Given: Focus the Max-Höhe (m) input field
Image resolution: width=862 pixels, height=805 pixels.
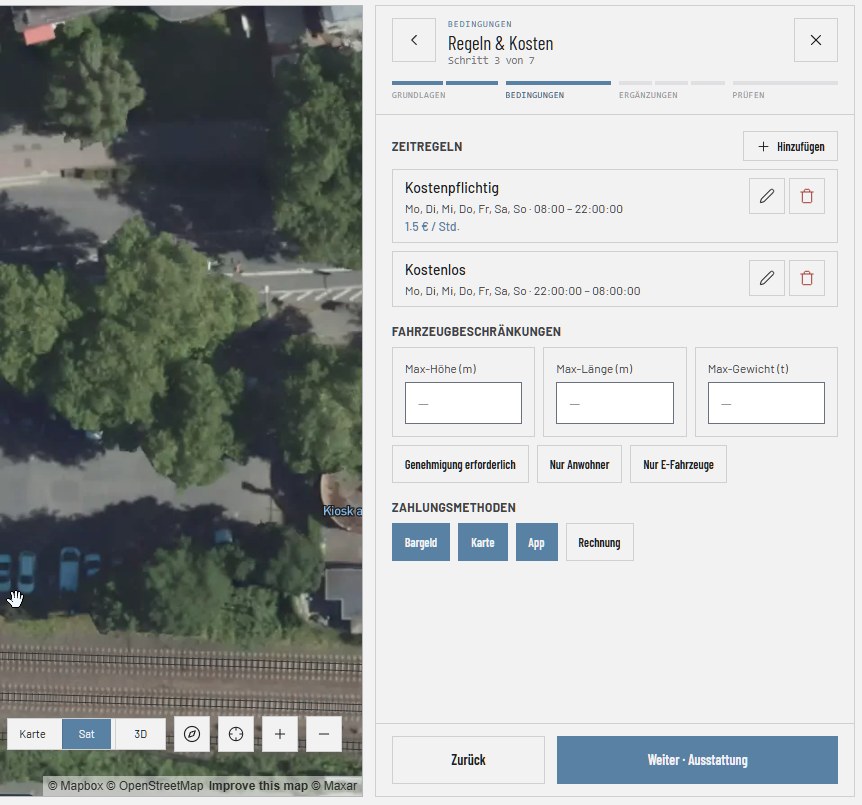Looking at the screenshot, I should pos(463,403).
